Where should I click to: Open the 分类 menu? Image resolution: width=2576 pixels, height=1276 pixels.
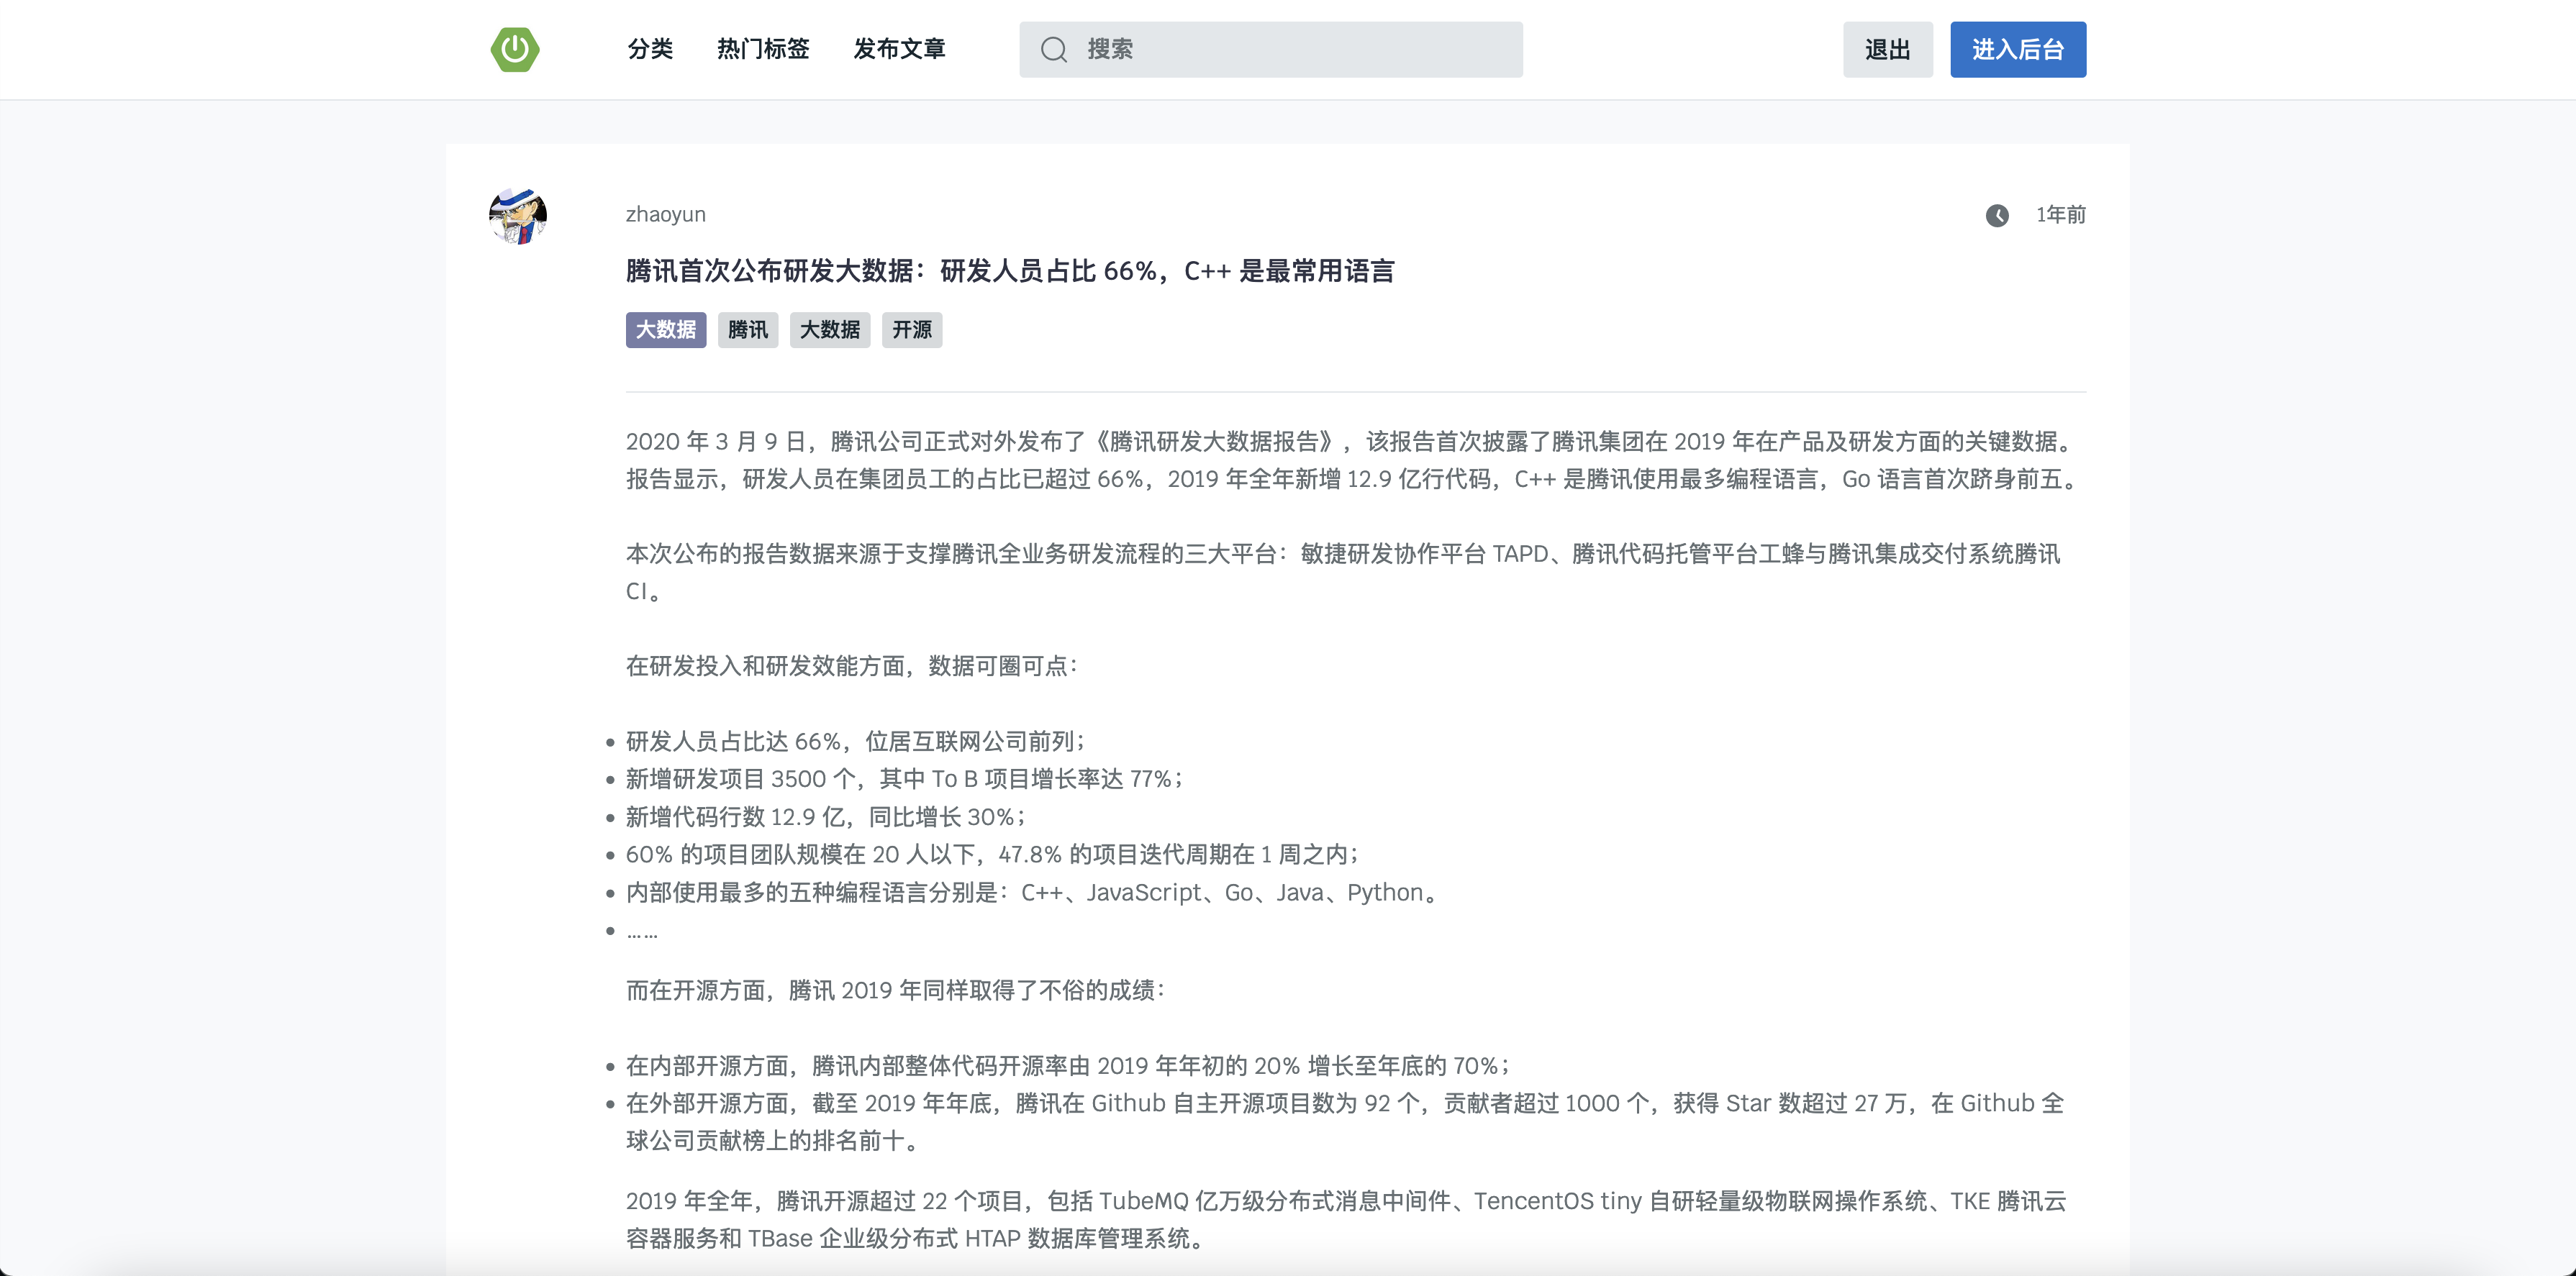point(650,49)
